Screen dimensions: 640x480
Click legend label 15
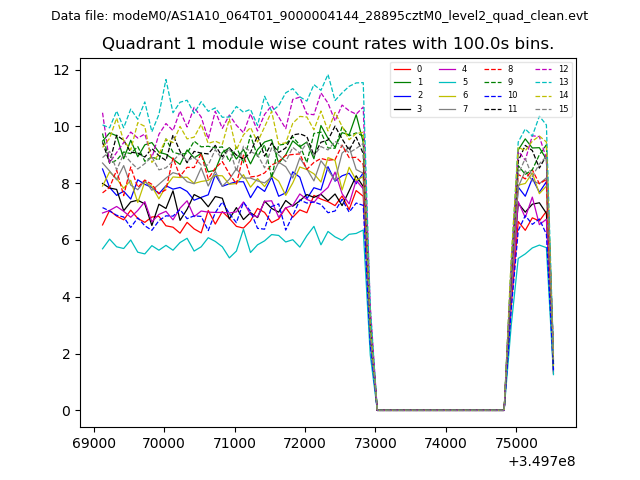563,108
